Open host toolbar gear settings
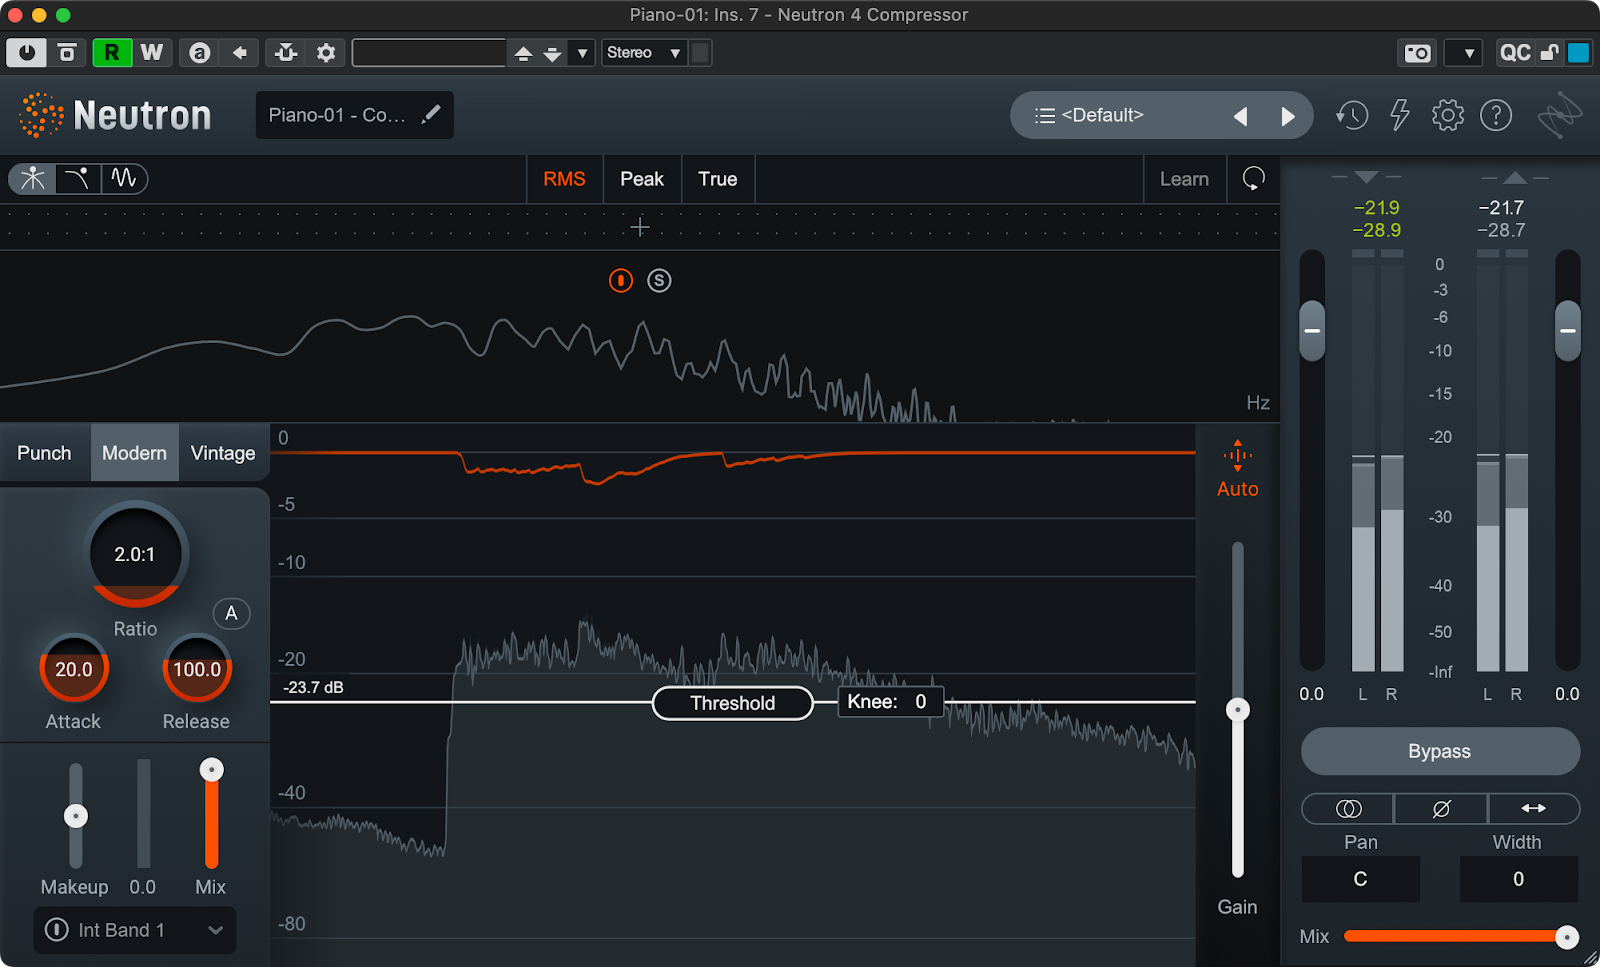 326,53
